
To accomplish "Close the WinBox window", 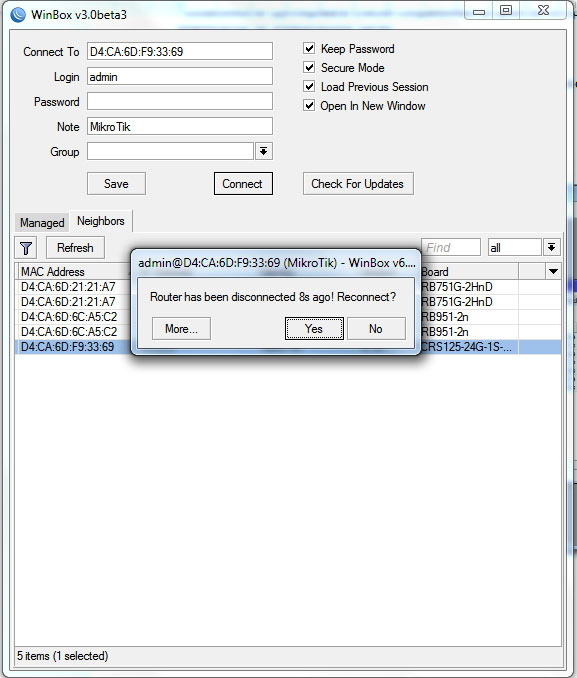I will pos(543,10).
